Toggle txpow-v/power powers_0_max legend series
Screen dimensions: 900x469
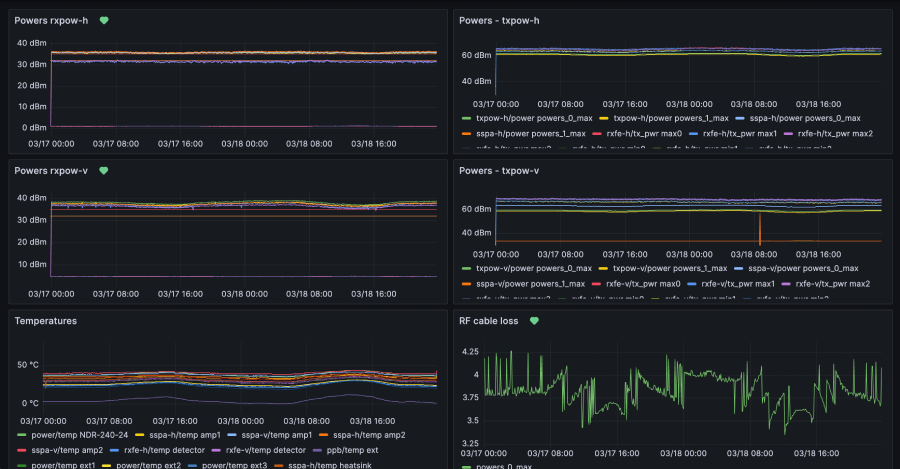pyautogui.click(x=534, y=269)
